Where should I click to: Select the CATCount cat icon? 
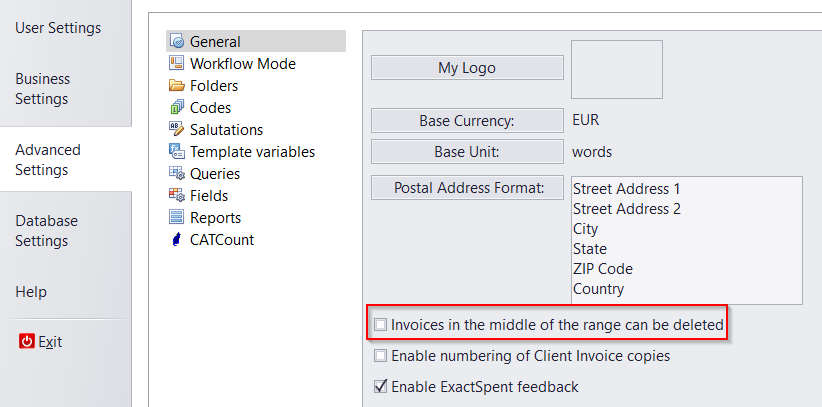click(x=177, y=239)
